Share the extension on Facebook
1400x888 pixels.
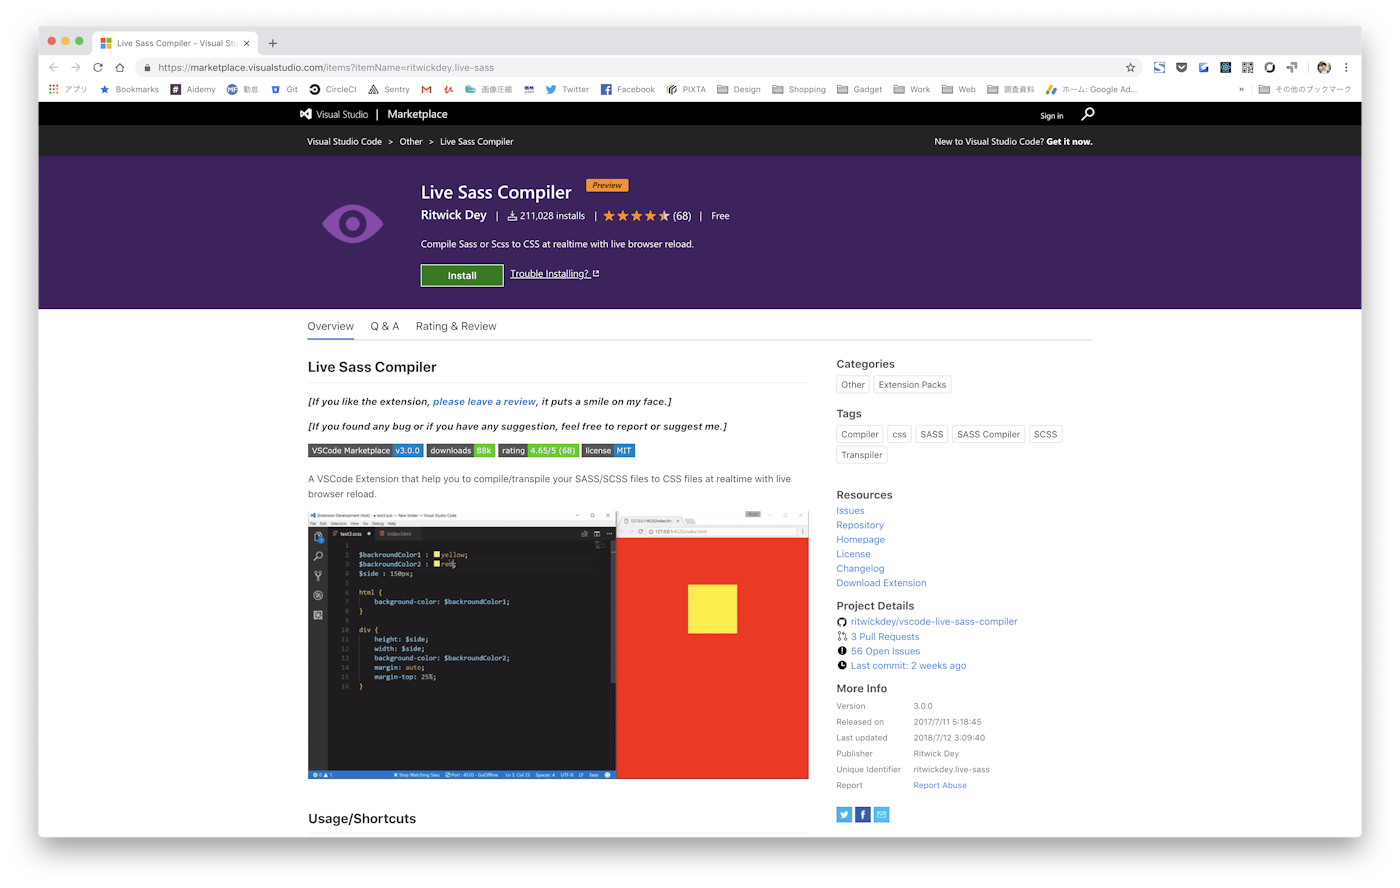click(x=863, y=815)
